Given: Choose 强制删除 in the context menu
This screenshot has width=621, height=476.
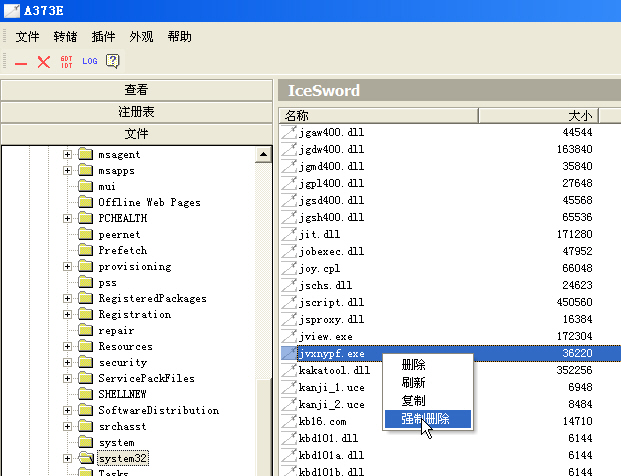Looking at the screenshot, I should (428, 419).
